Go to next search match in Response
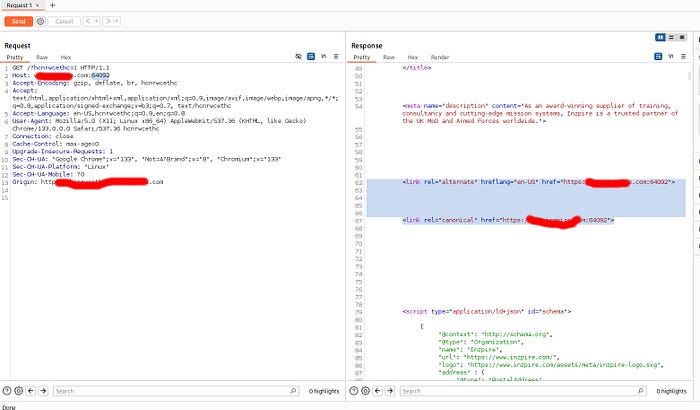The image size is (700, 410). 390,391
